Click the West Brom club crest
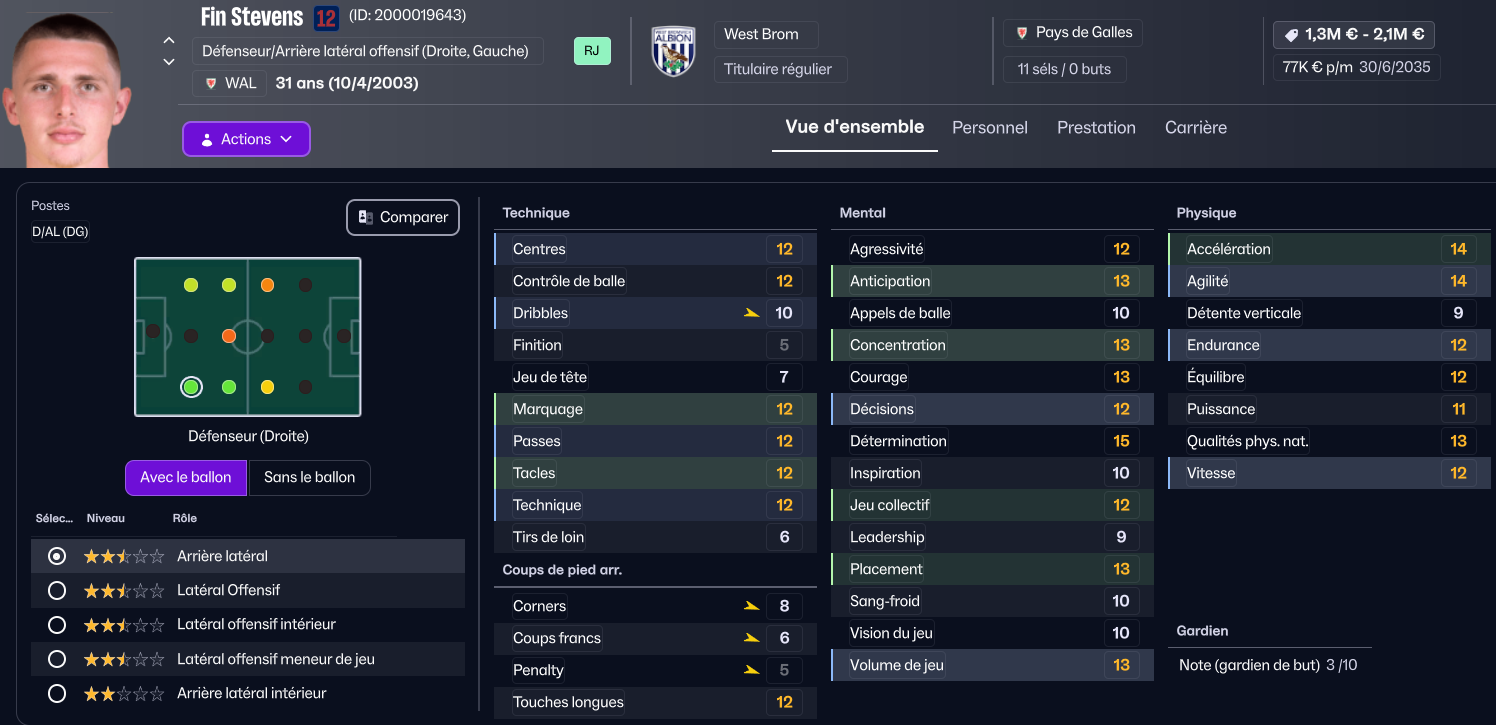 673,51
